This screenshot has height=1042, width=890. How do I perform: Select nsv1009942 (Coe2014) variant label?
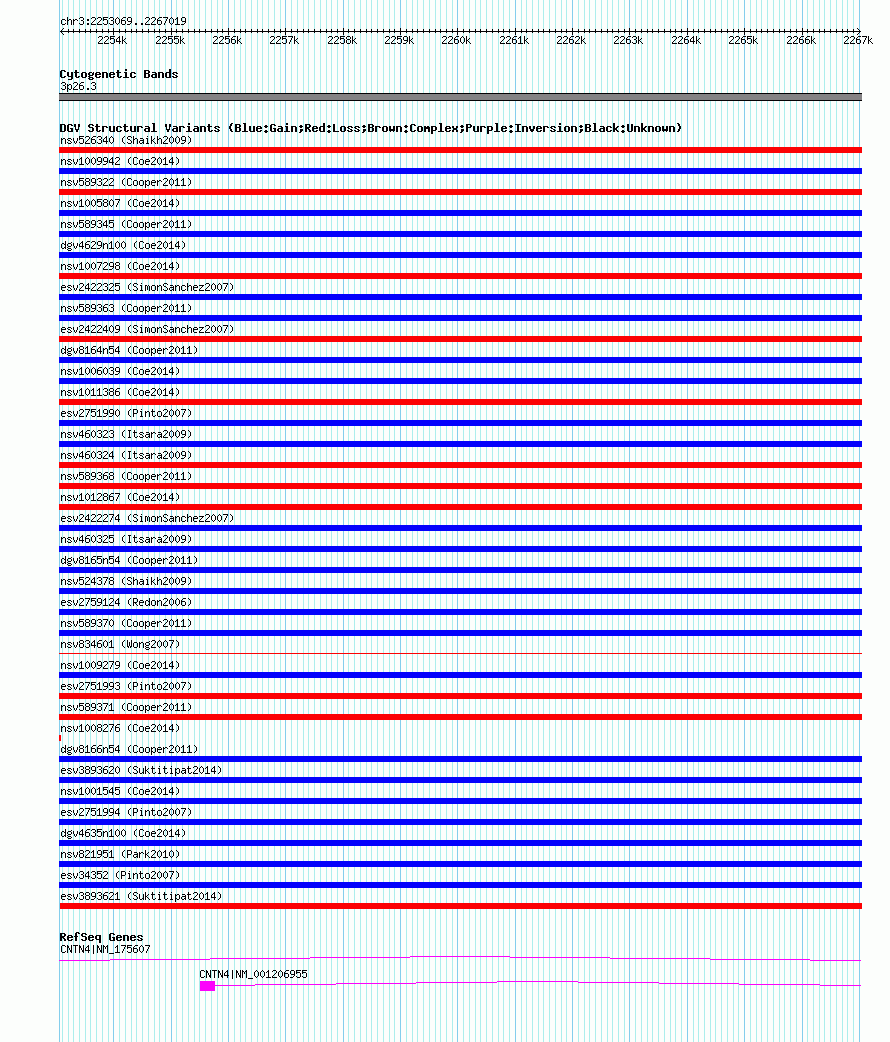pyautogui.click(x=120, y=161)
